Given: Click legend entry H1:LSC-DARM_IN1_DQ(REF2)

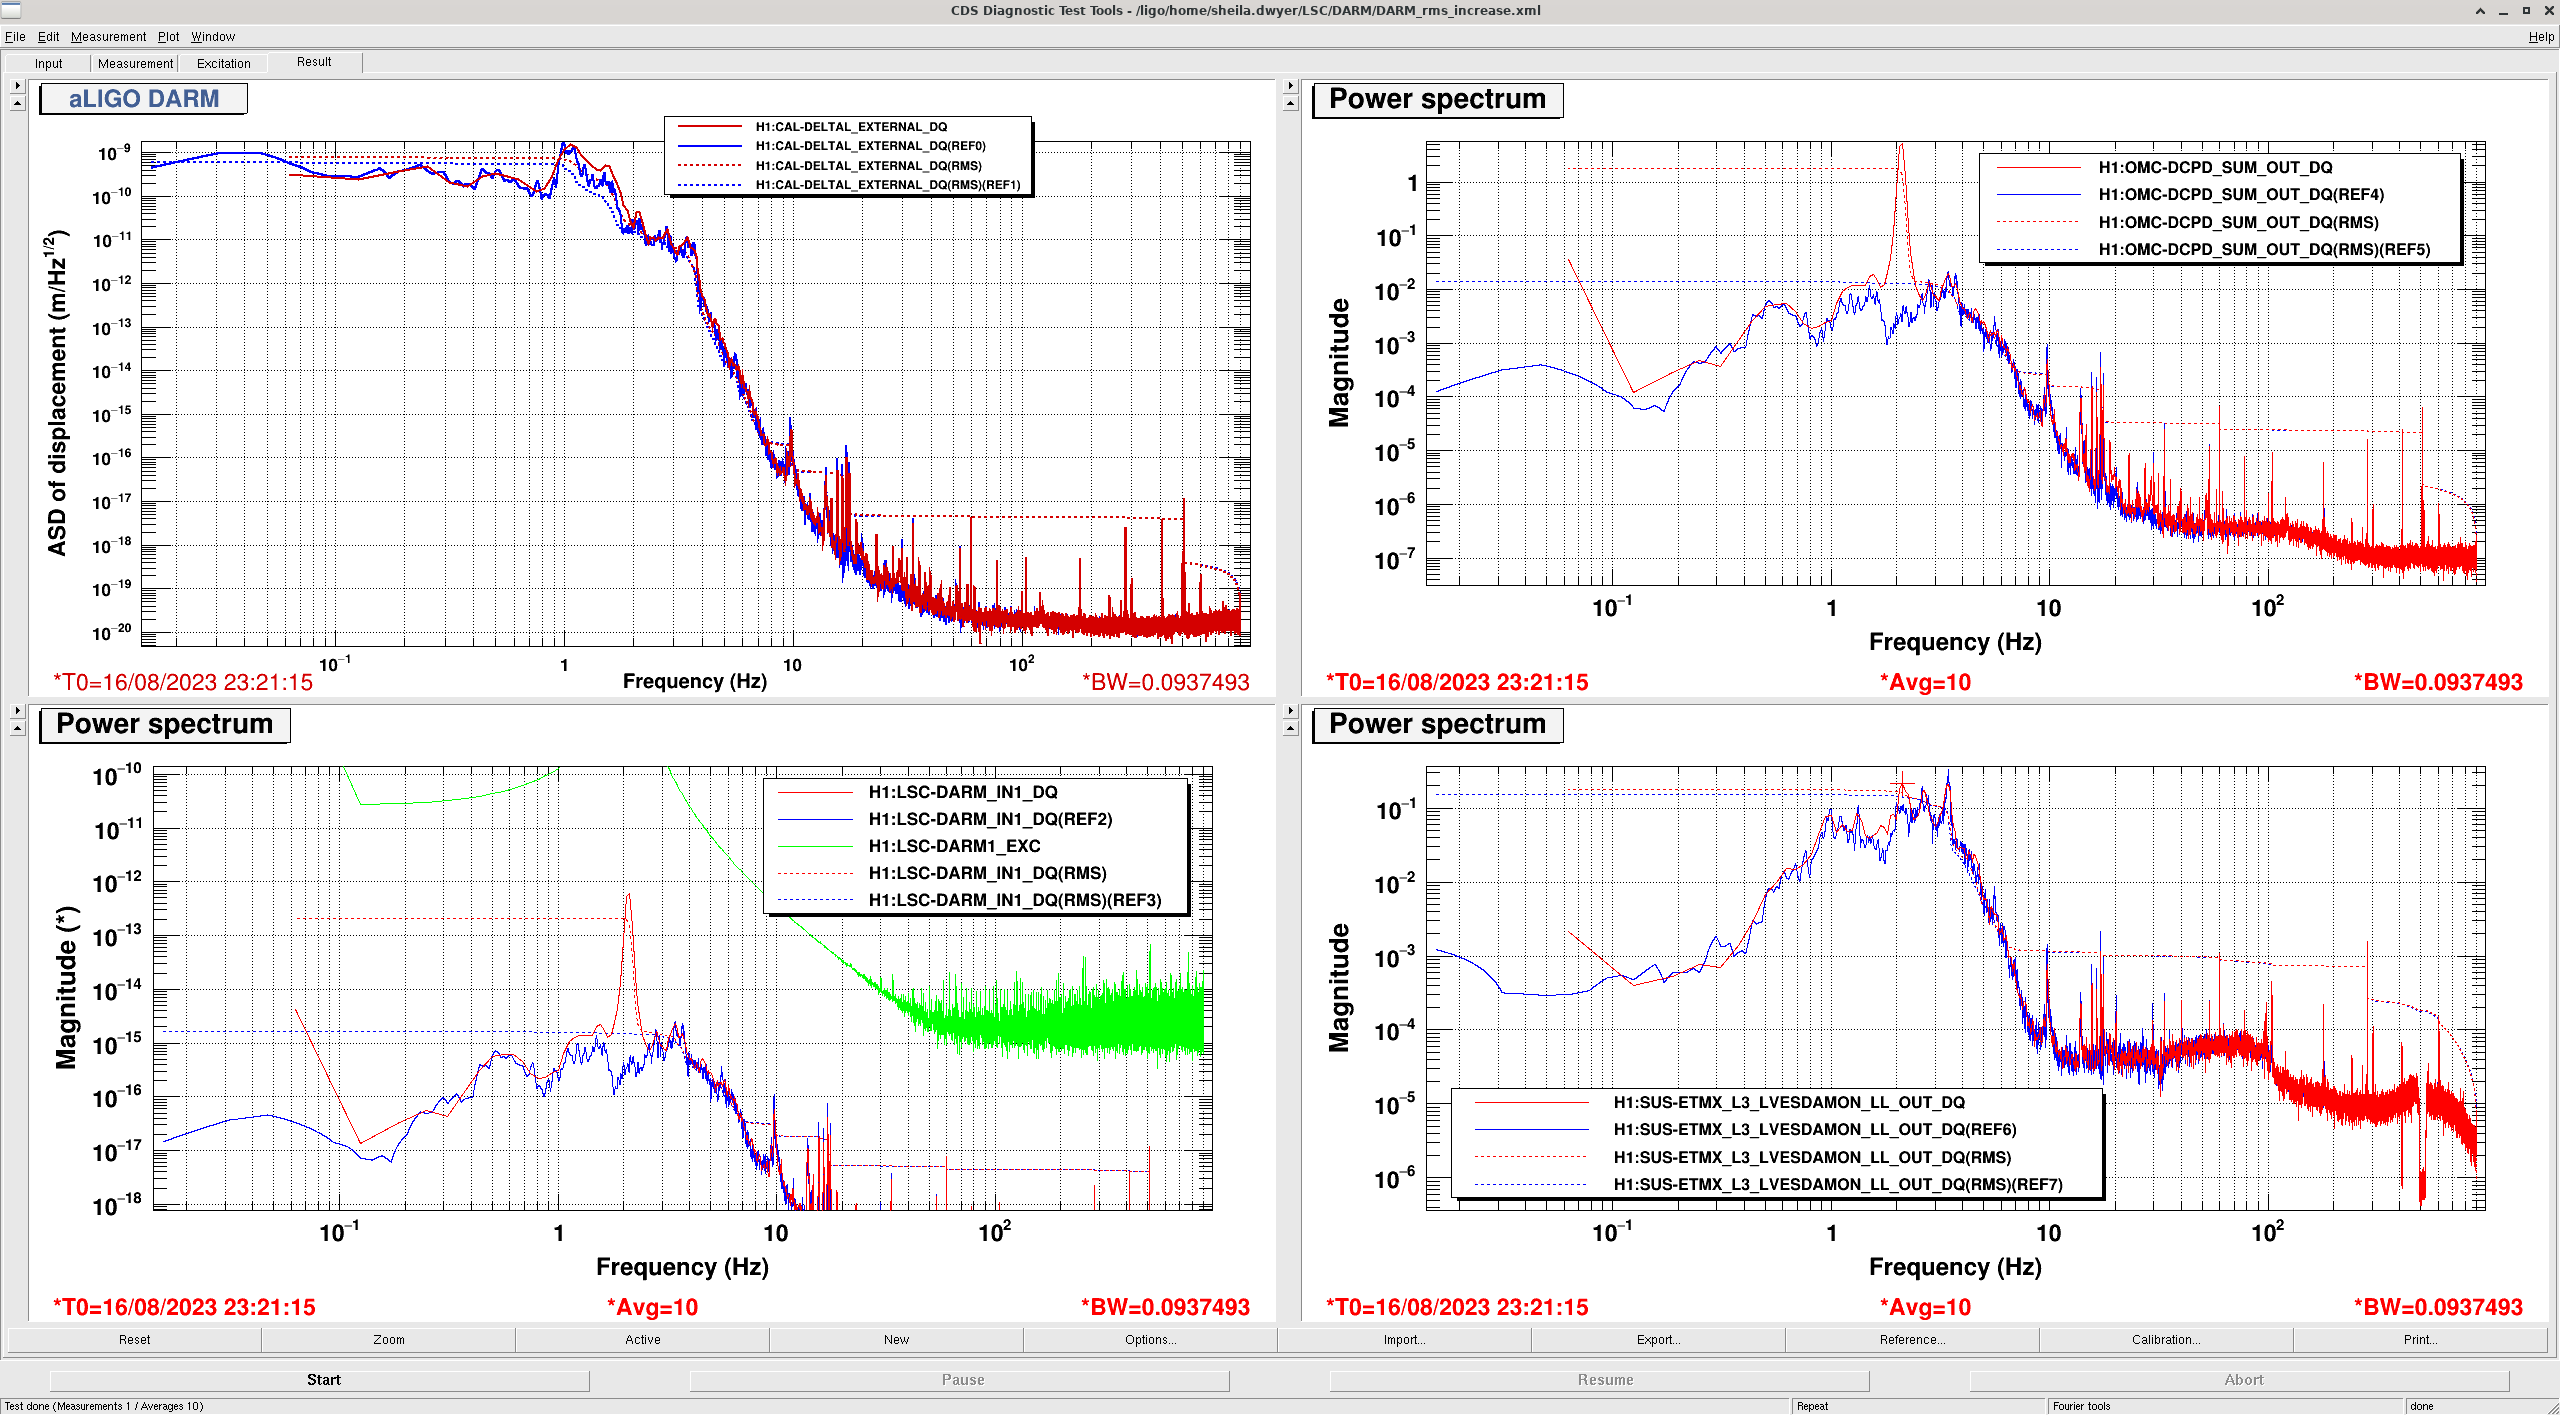Looking at the screenshot, I should 990,819.
